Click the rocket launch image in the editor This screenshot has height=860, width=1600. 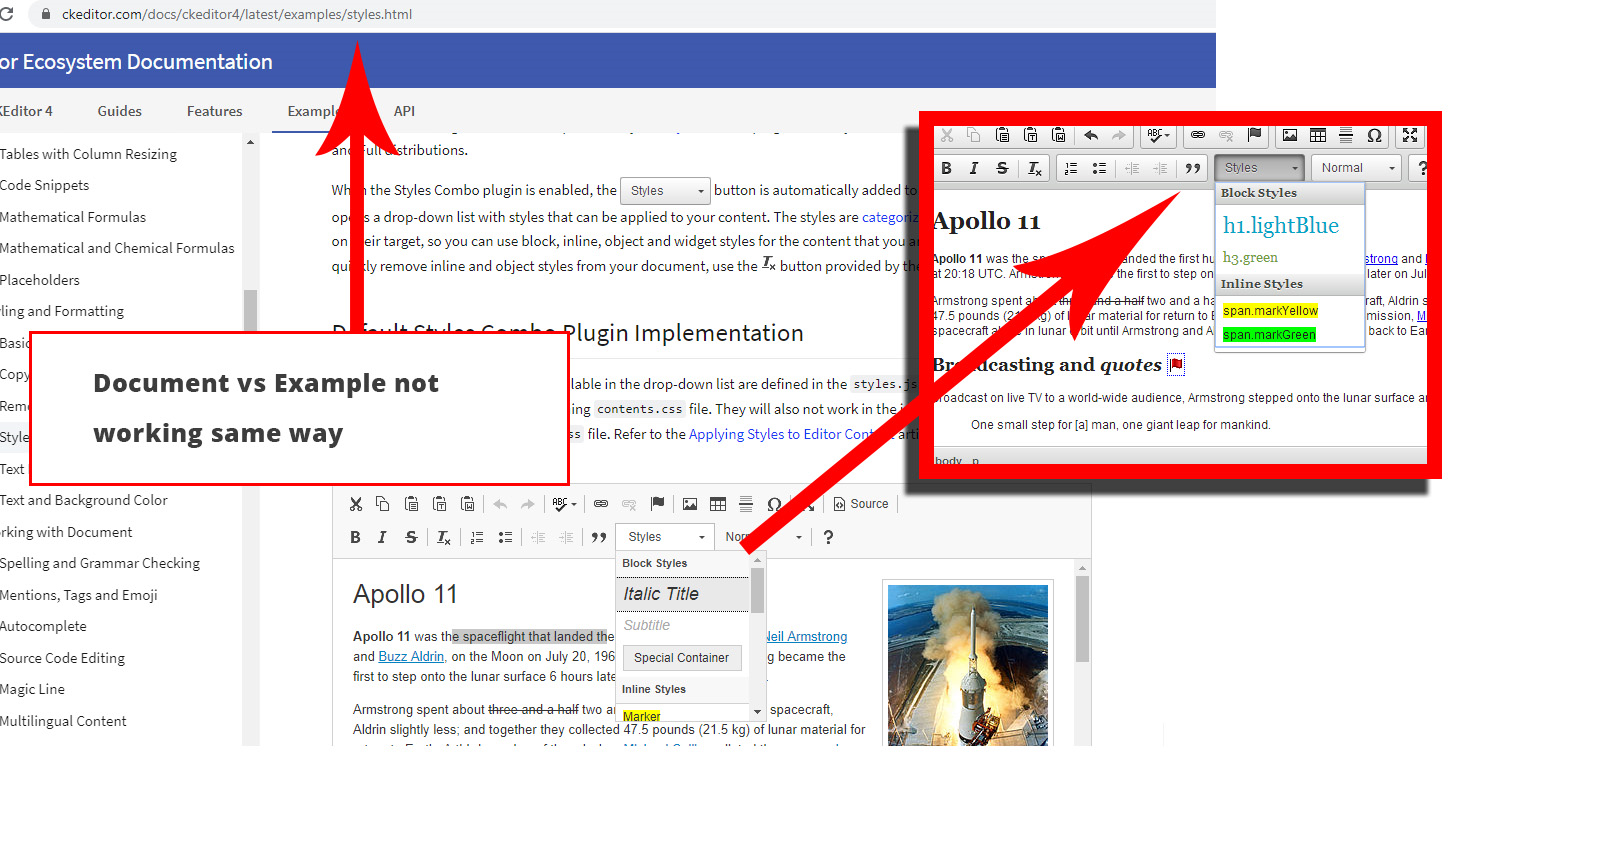click(968, 665)
